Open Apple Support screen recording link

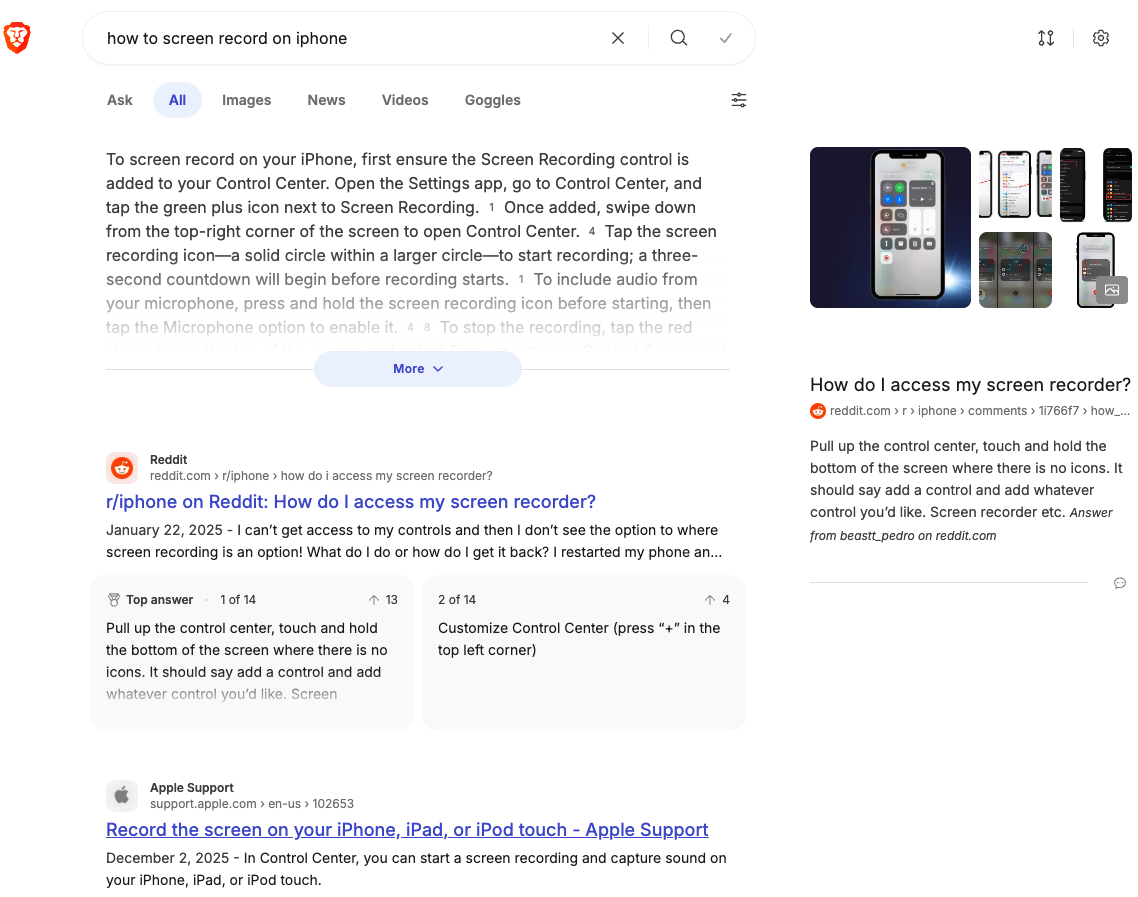[407, 830]
